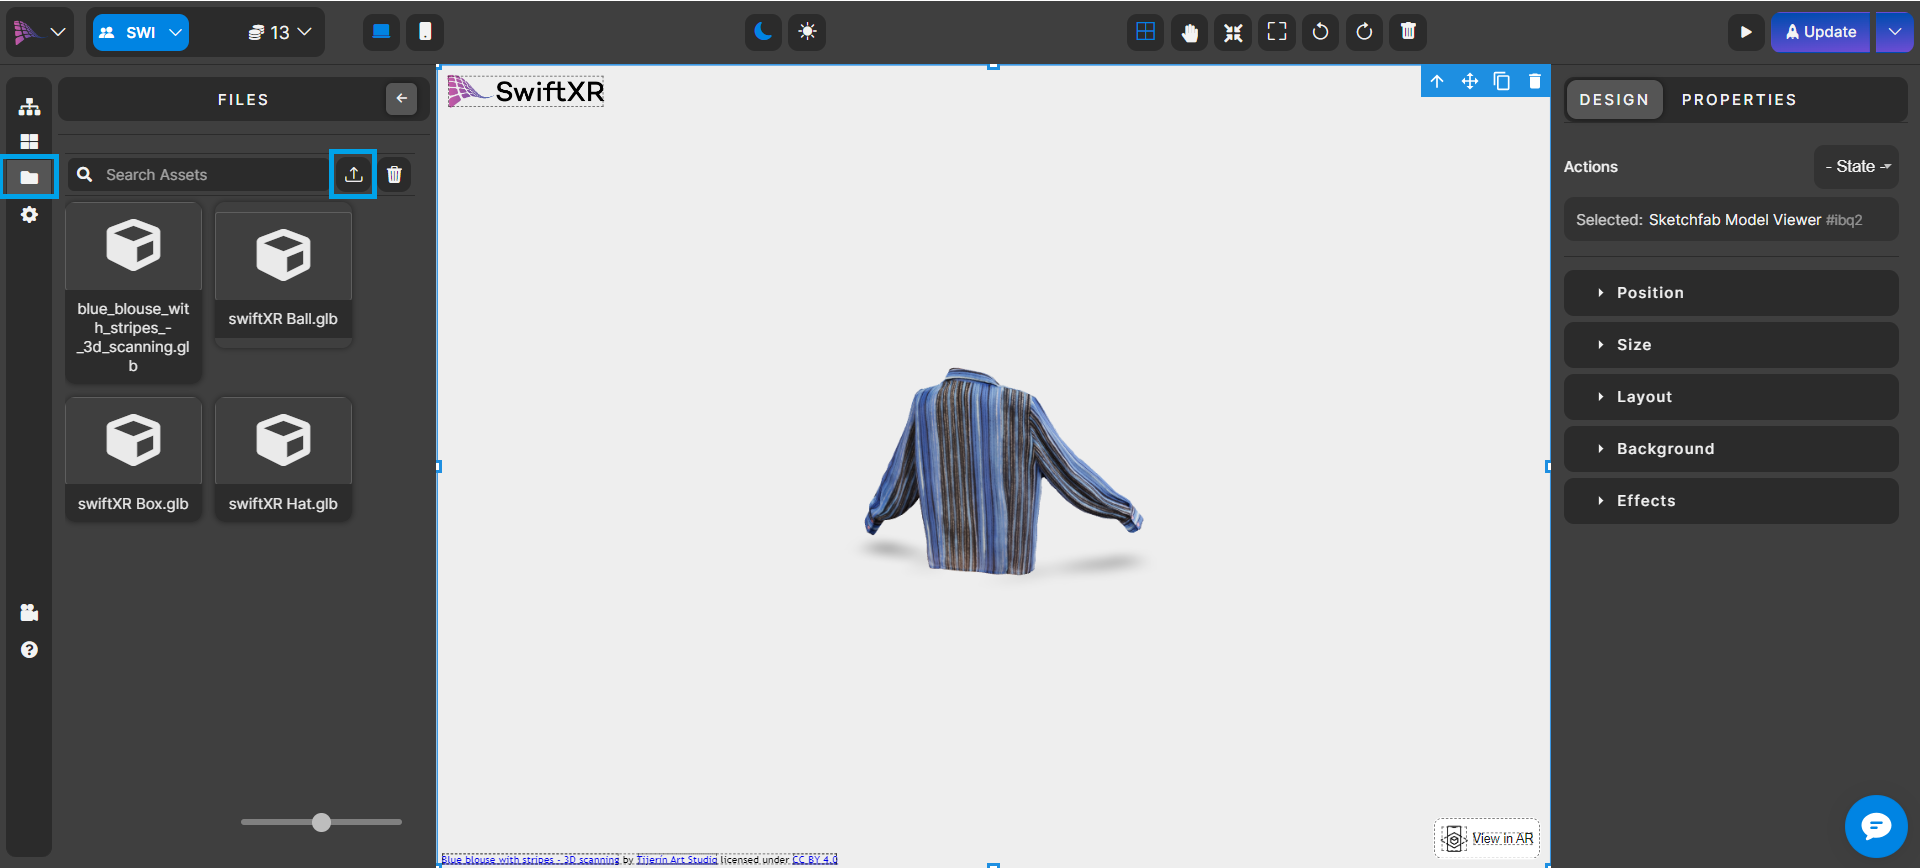The width and height of the screenshot is (1920, 868).
Task: Toggle dark mode moon icon
Action: [763, 32]
